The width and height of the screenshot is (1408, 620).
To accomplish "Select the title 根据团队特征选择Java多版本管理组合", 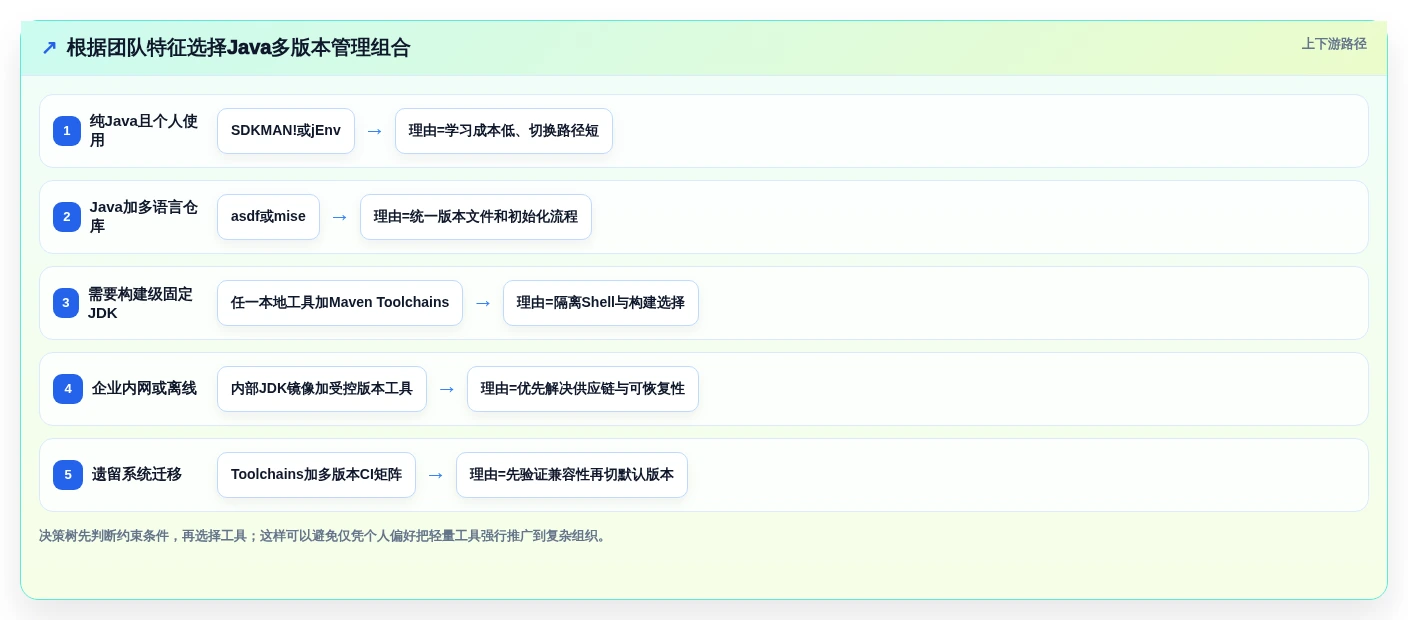I will [238, 48].
